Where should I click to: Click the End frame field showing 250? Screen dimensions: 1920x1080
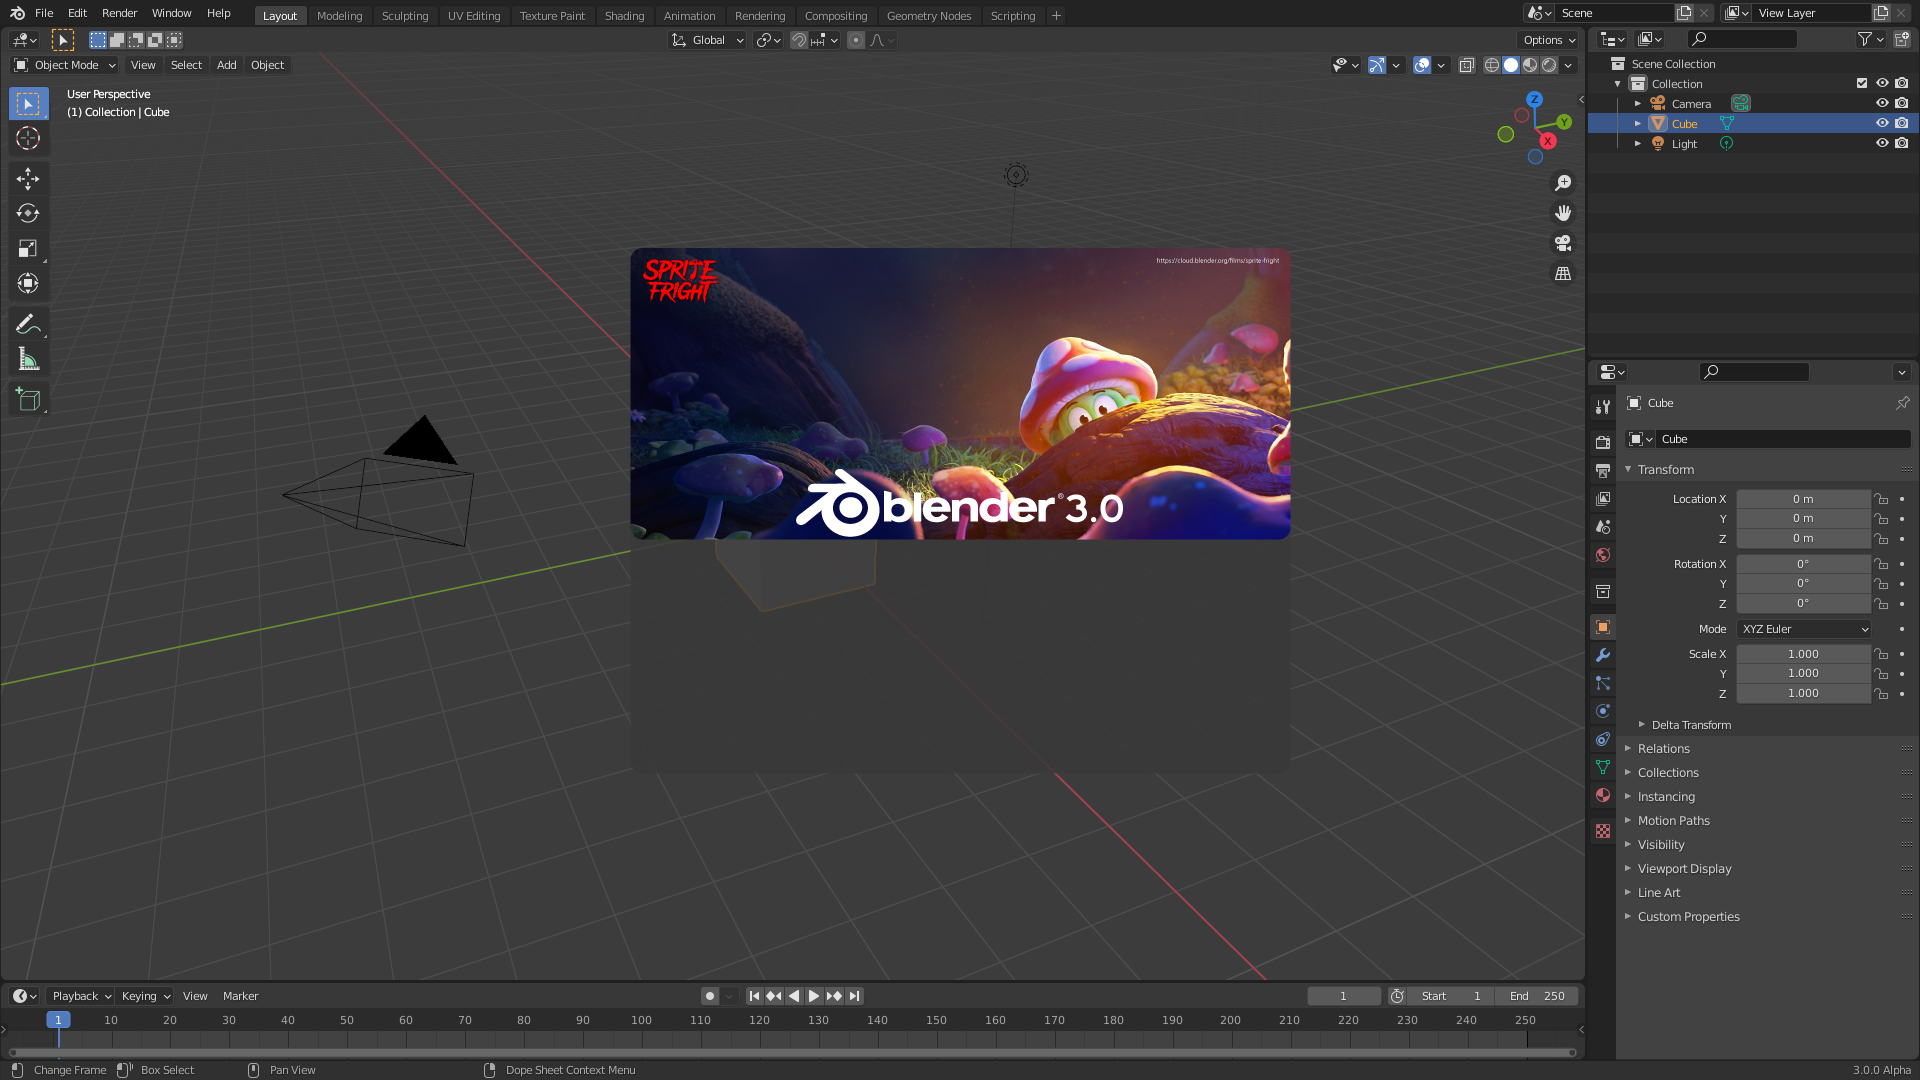[x=1537, y=996]
